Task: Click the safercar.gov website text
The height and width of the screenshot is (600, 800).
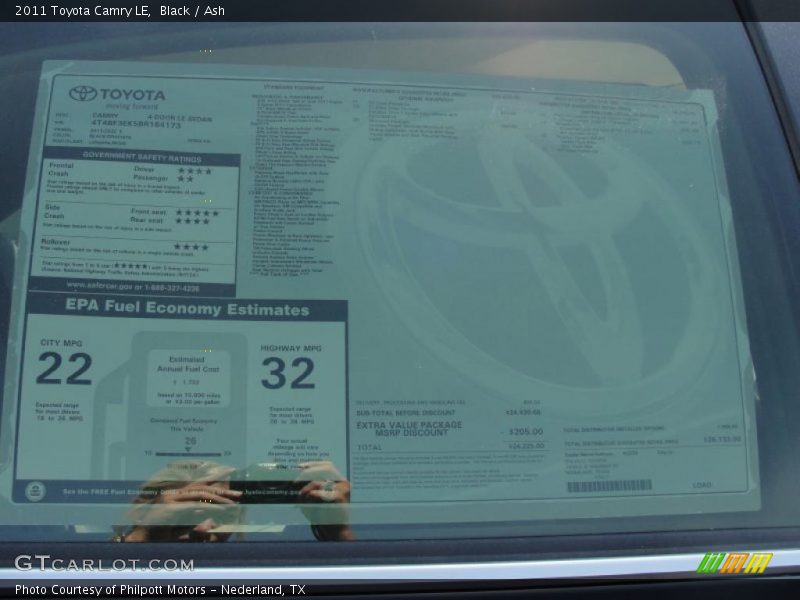Action: pyautogui.click(x=132, y=286)
